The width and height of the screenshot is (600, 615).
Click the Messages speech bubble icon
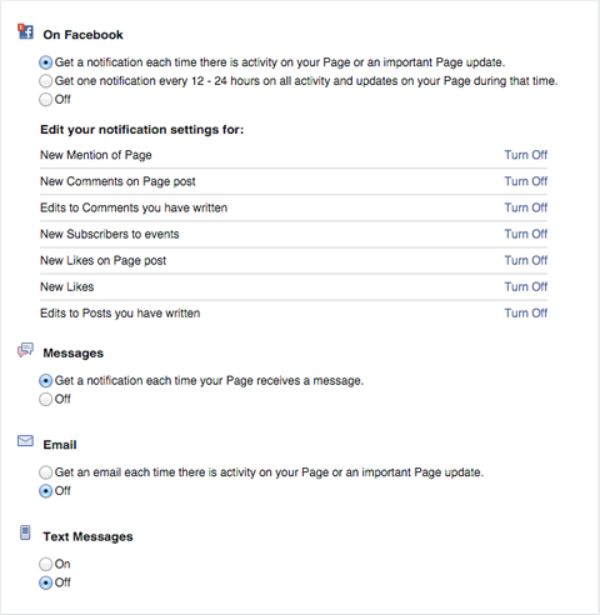coord(26,351)
